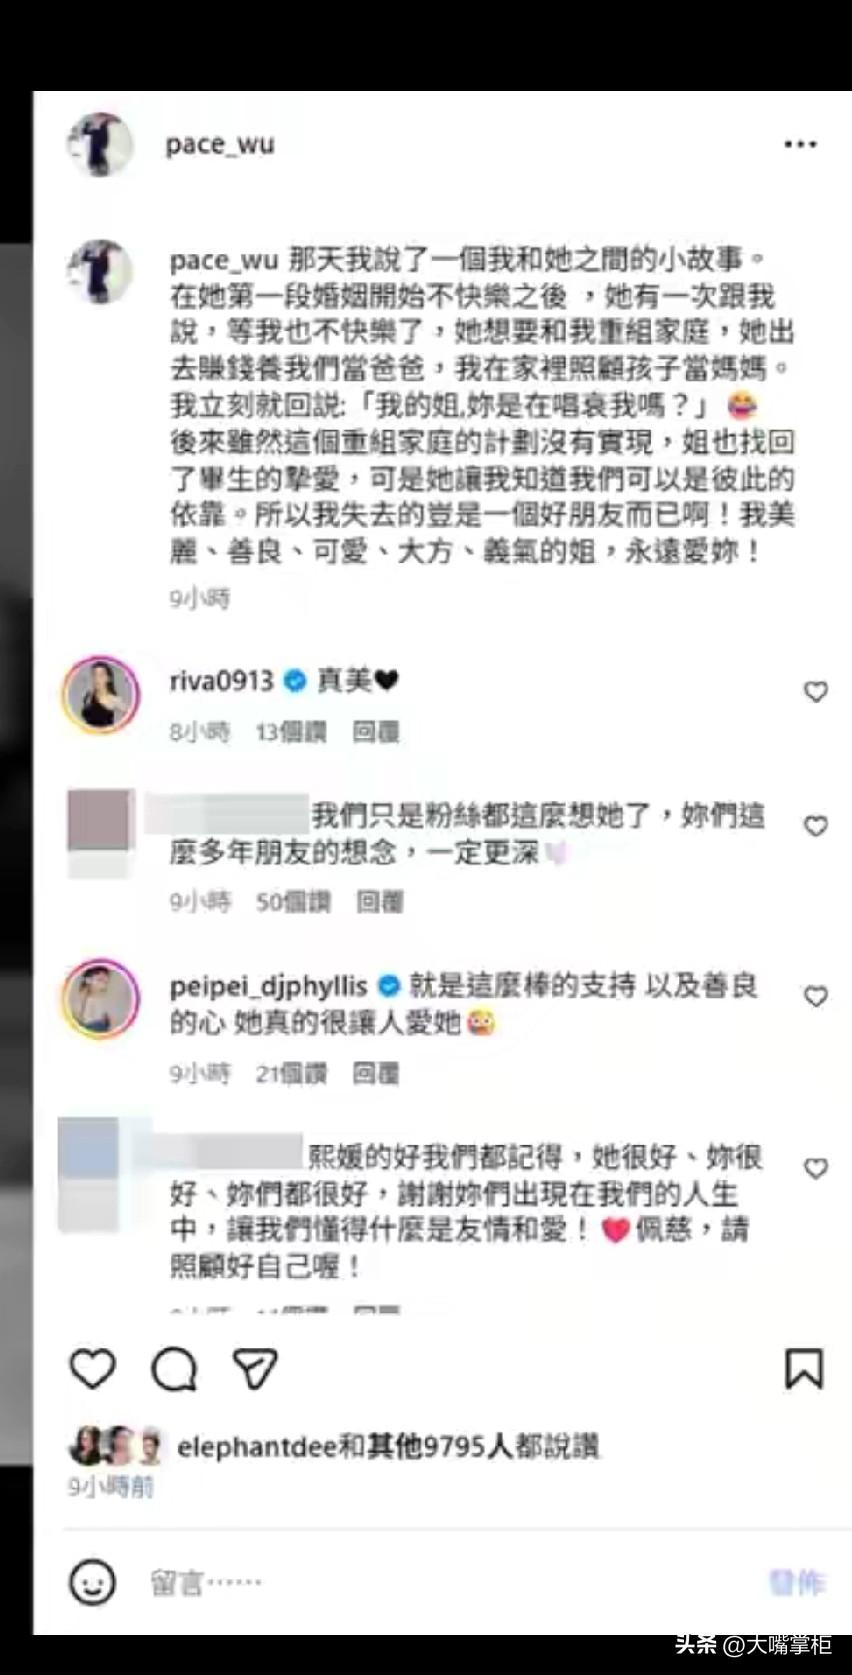Open pace_wu profile from header username

220,145
